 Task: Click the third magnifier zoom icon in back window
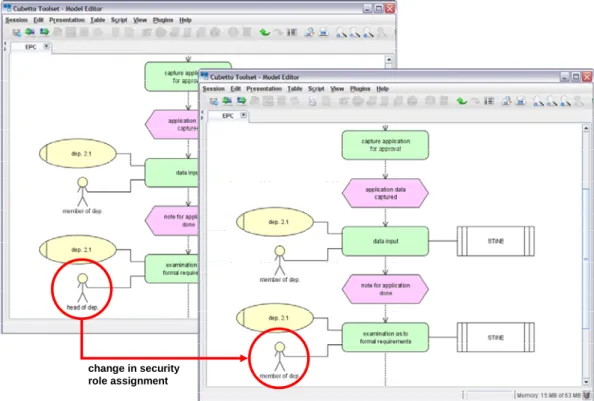tap(368, 33)
